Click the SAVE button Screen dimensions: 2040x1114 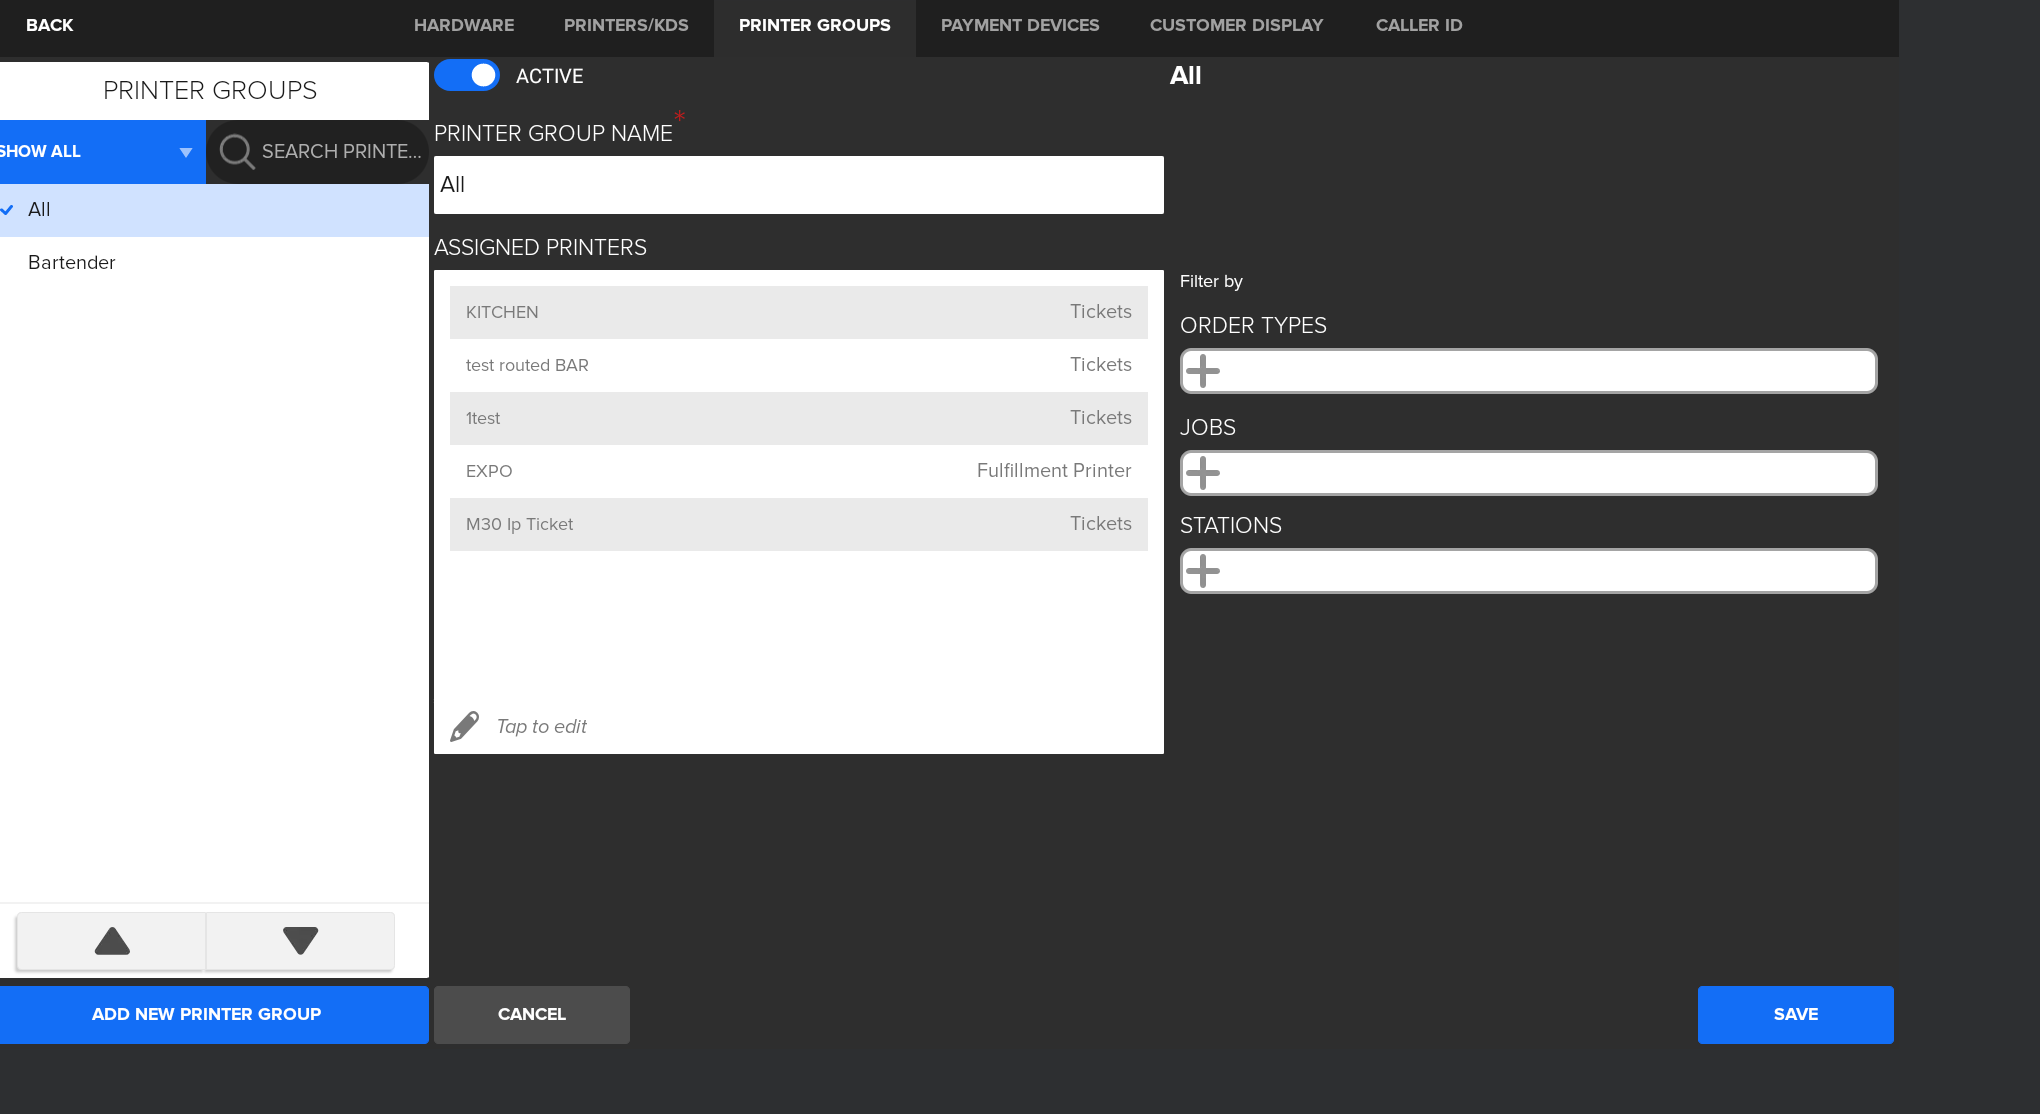point(1795,1015)
